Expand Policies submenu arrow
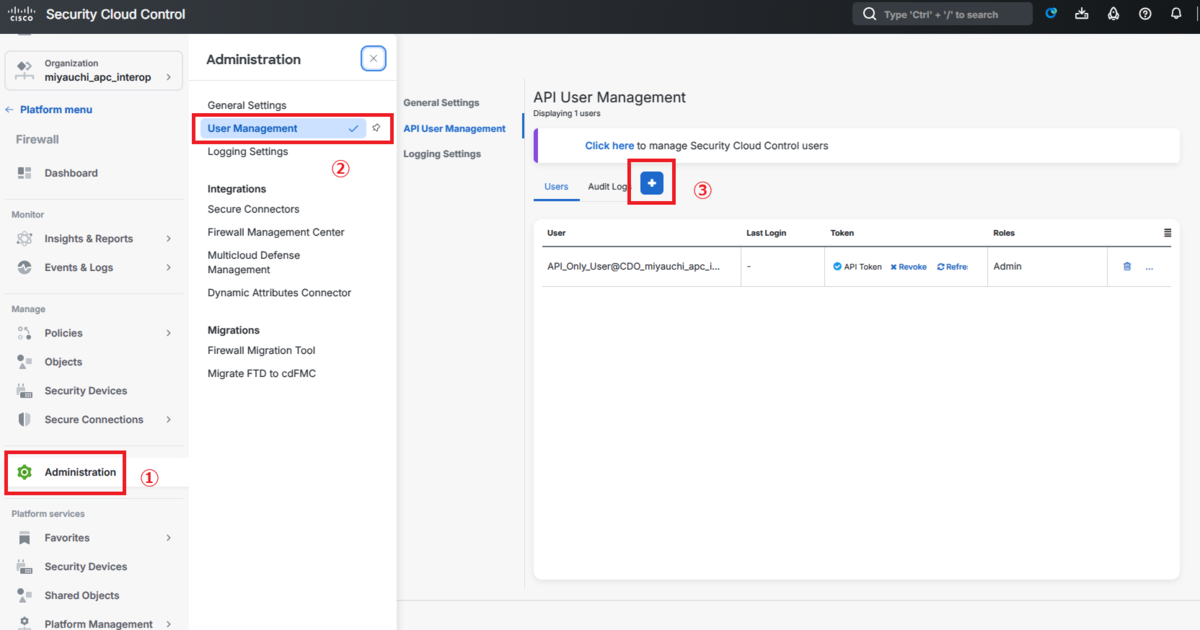The width and height of the screenshot is (1200, 630). point(168,333)
